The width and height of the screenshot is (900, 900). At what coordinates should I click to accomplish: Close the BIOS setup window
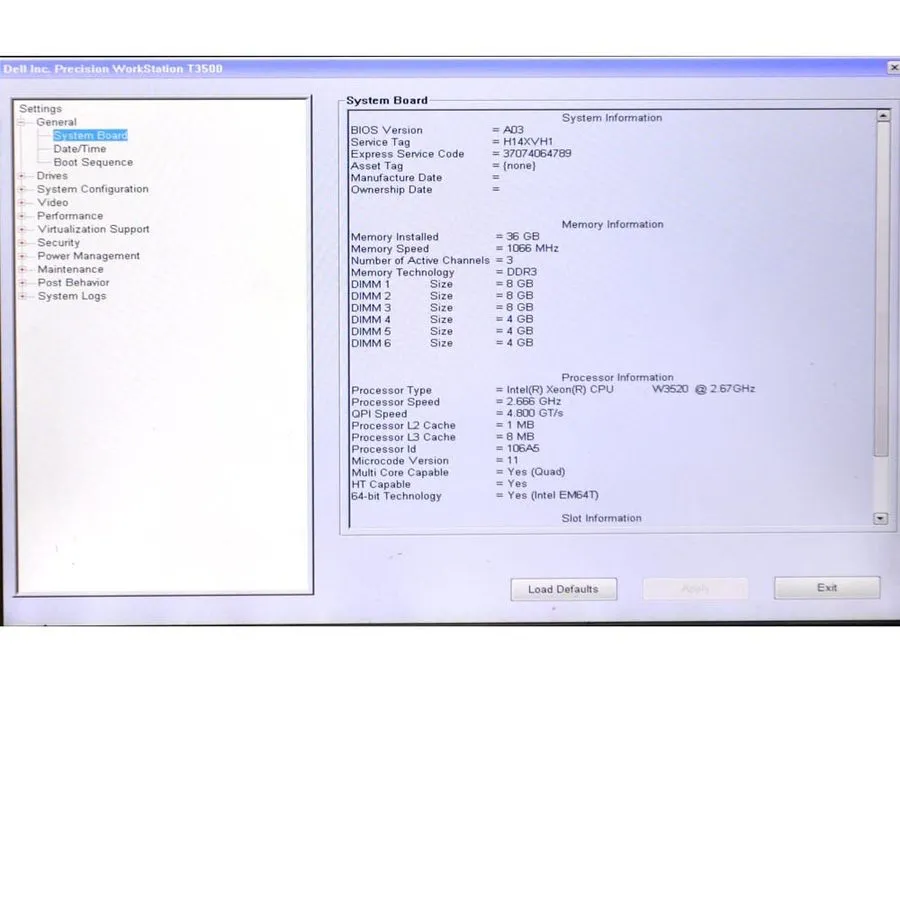tap(894, 68)
